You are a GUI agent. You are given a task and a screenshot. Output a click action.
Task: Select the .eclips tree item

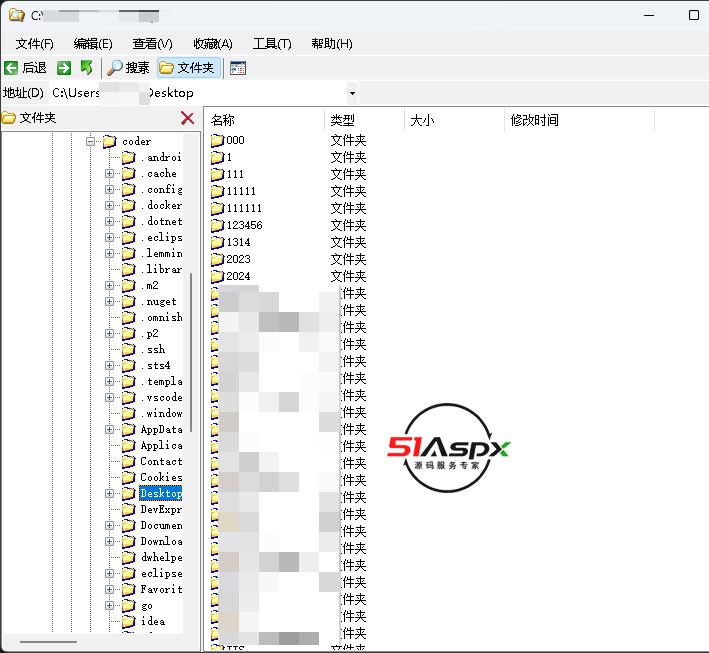point(161,237)
